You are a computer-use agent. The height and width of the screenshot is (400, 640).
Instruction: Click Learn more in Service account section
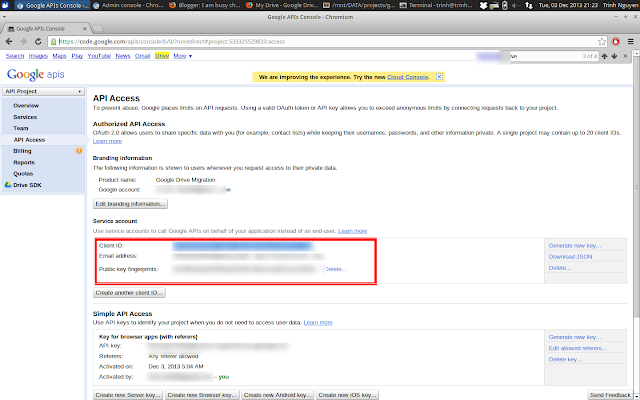pos(353,231)
